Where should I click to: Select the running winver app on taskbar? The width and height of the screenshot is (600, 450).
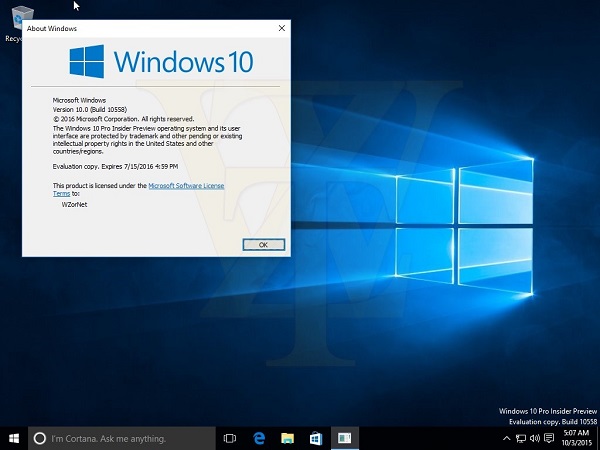pos(345,439)
